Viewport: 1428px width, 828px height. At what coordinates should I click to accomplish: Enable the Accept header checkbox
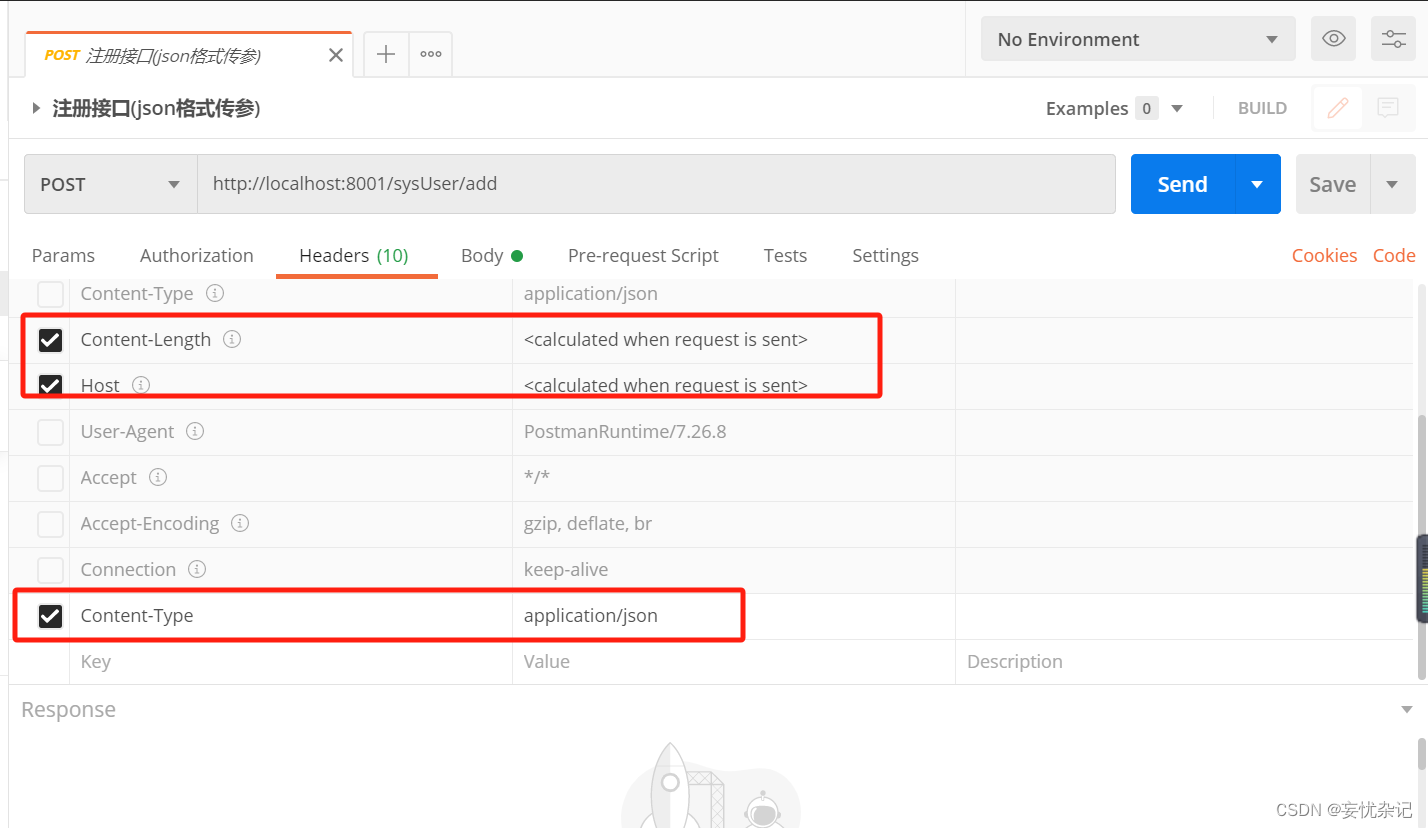(x=50, y=478)
